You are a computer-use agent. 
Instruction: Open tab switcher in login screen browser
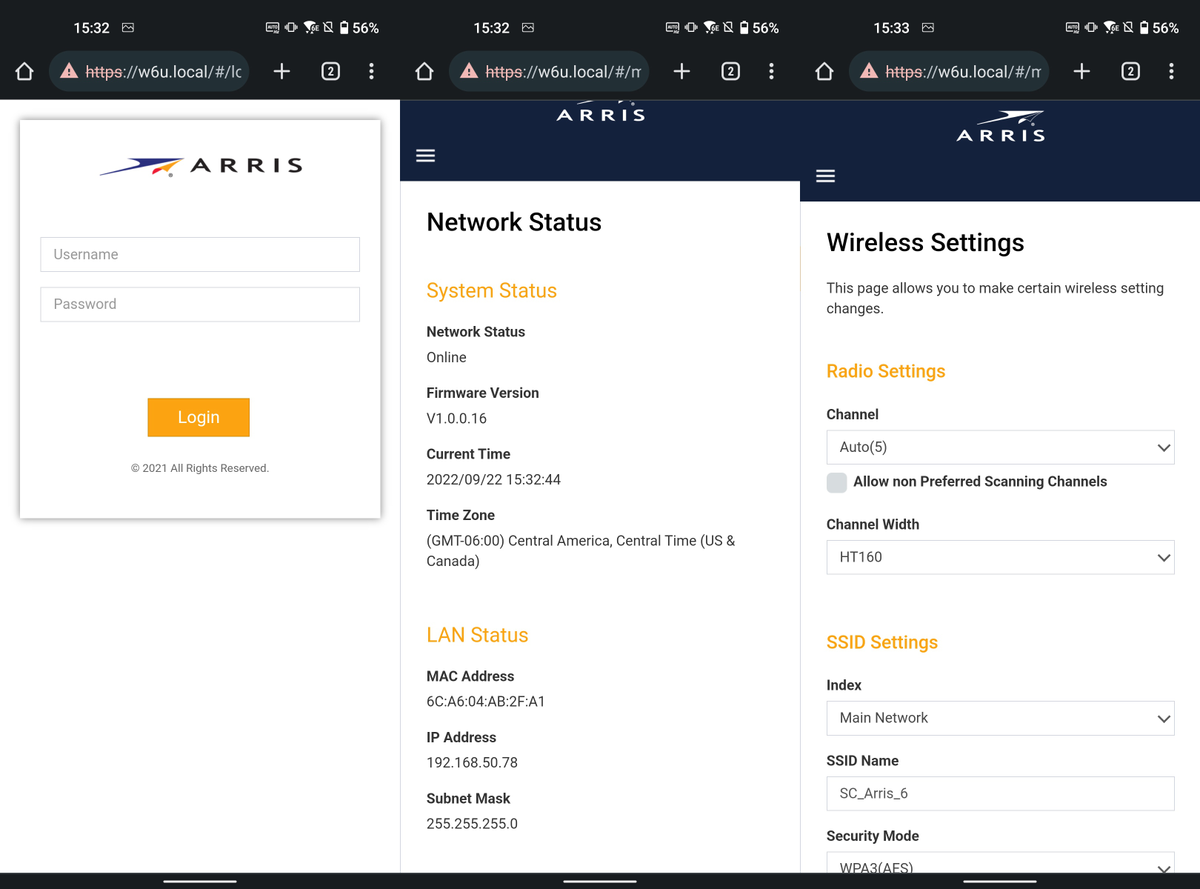pos(331,71)
